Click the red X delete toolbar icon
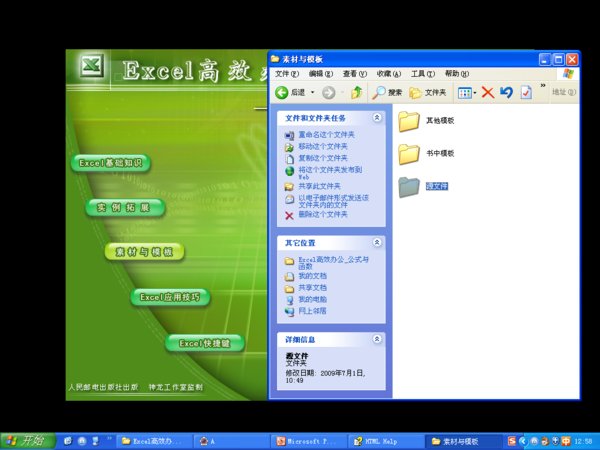 [488, 92]
